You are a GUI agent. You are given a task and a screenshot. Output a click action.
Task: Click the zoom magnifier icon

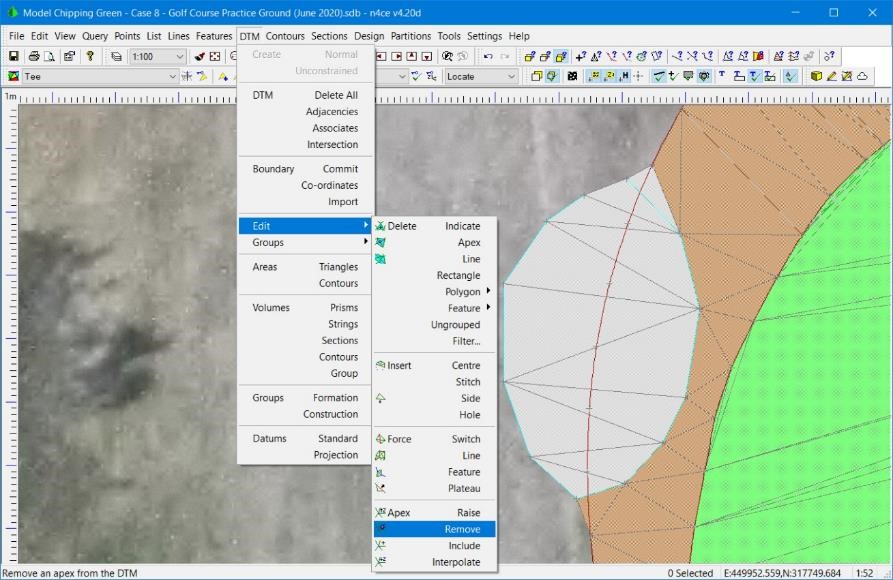(x=448, y=56)
